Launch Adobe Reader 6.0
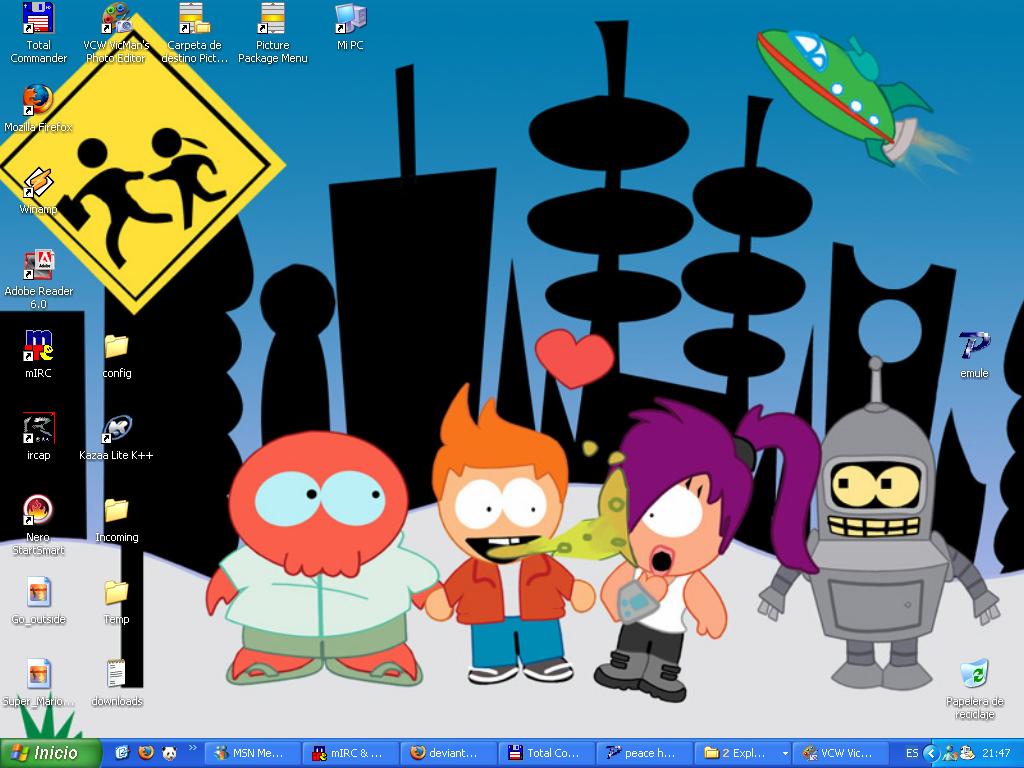The width and height of the screenshot is (1024, 768). (x=38, y=266)
